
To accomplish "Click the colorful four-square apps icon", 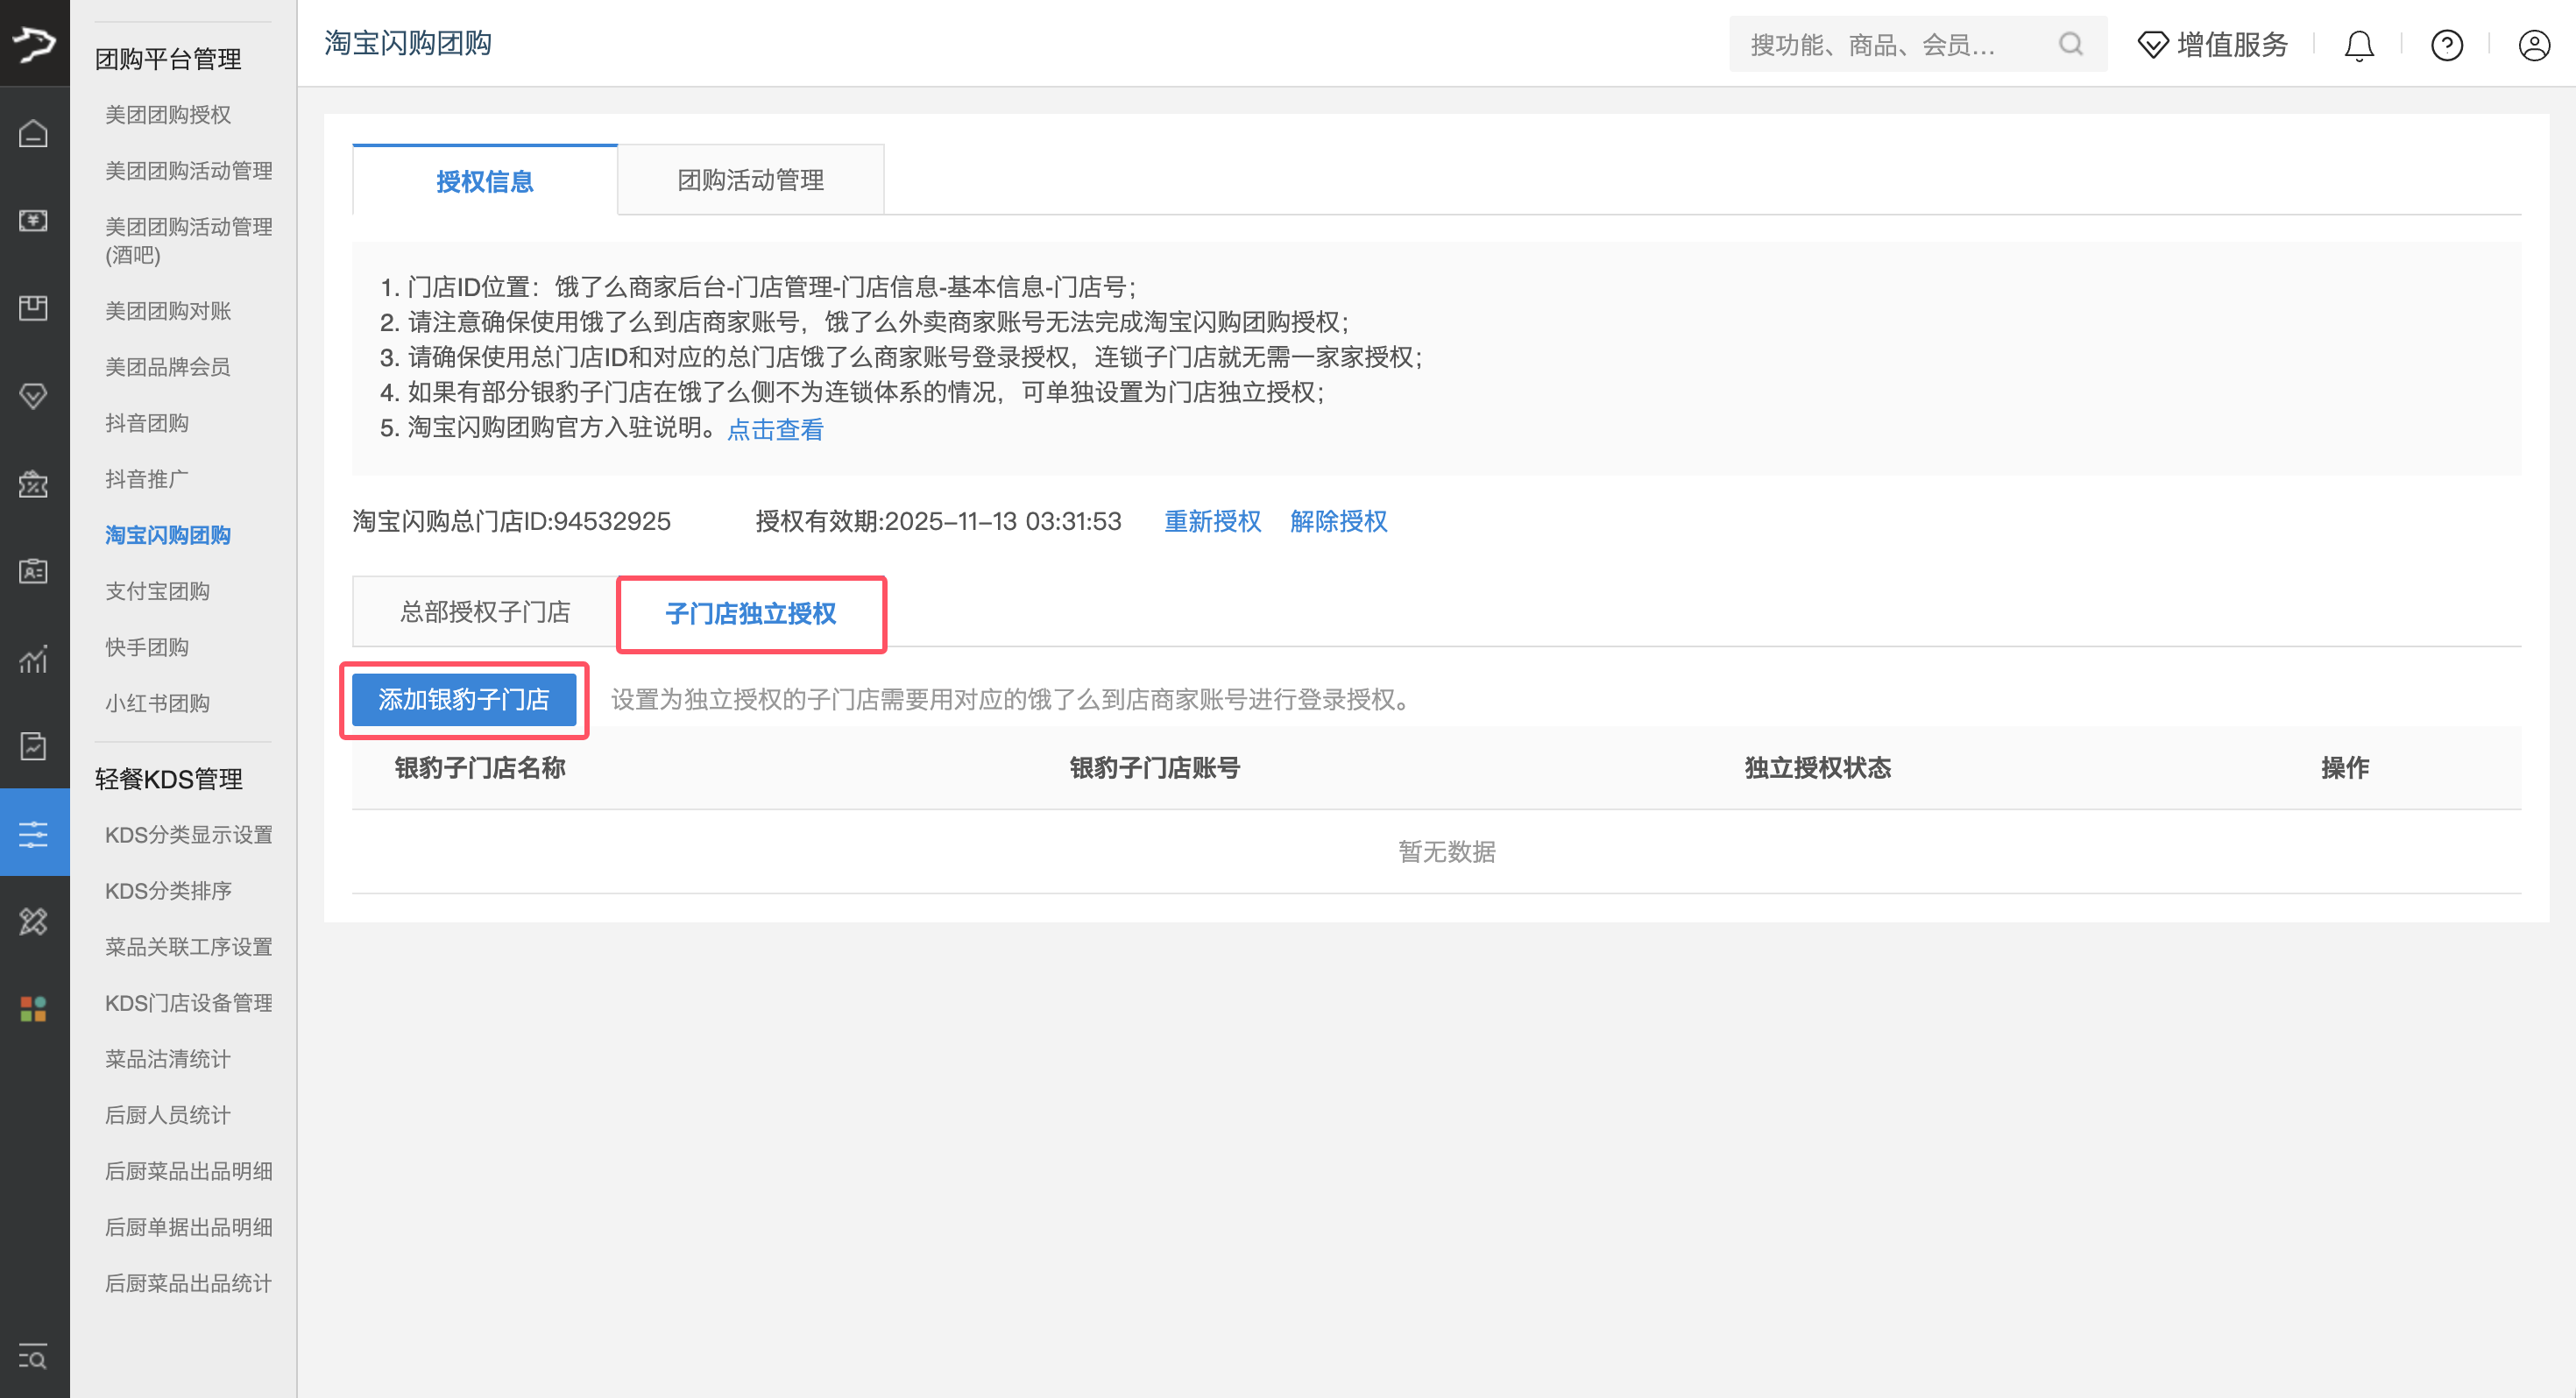I will tap(33, 1008).
